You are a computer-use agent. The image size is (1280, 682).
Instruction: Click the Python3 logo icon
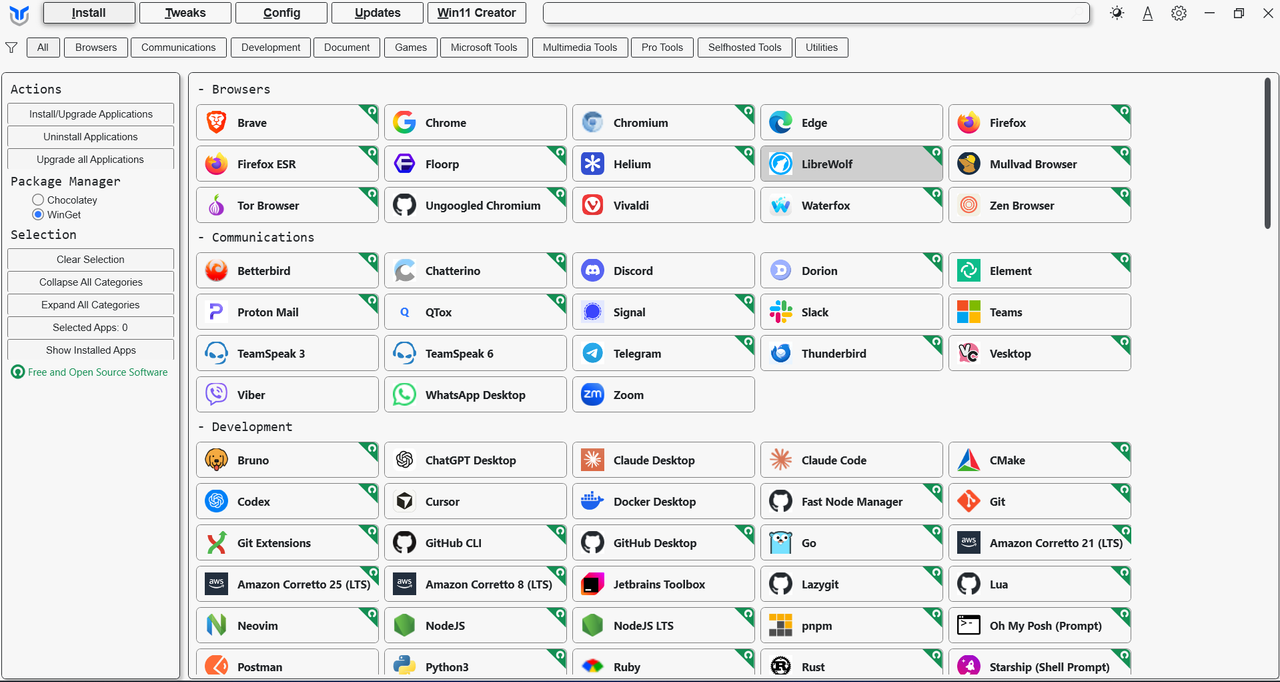pos(404,667)
